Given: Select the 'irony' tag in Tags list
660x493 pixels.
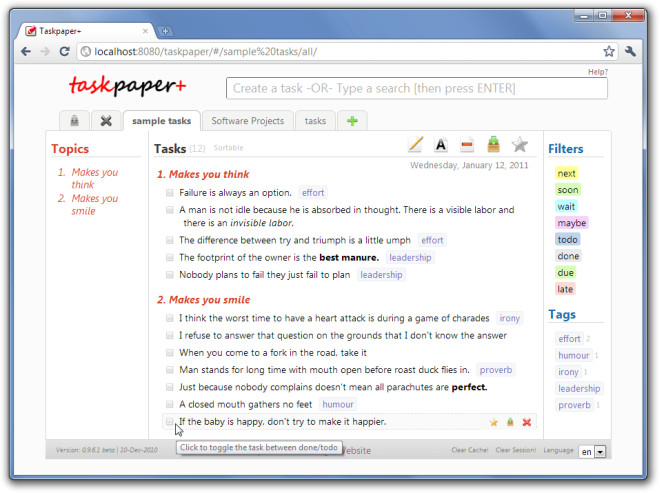Looking at the screenshot, I should coord(568,372).
